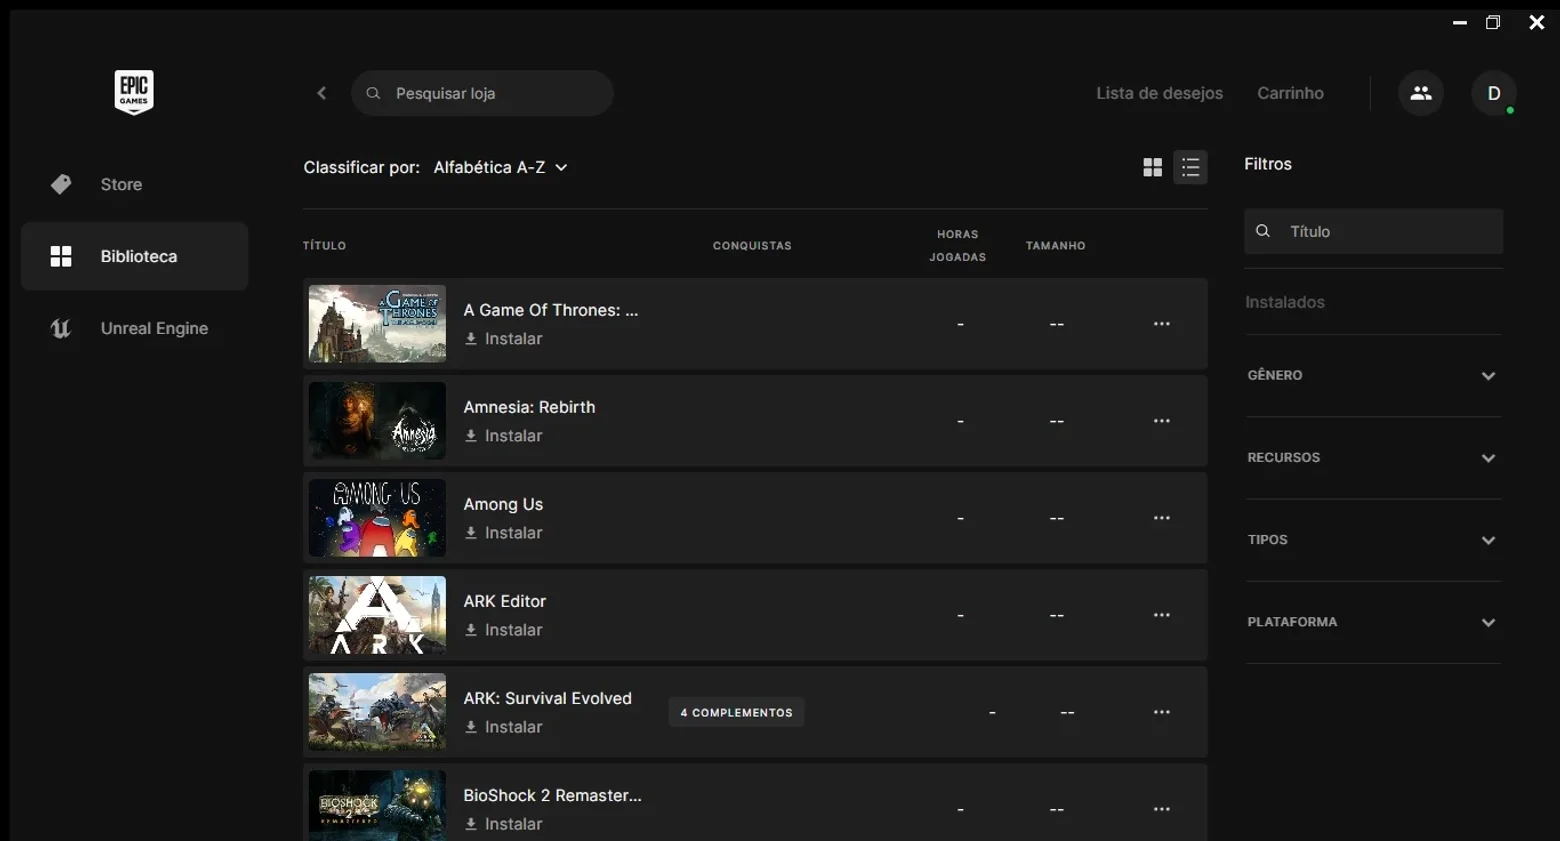Open Lista de desejos
This screenshot has width=1560, height=841.
click(x=1159, y=93)
